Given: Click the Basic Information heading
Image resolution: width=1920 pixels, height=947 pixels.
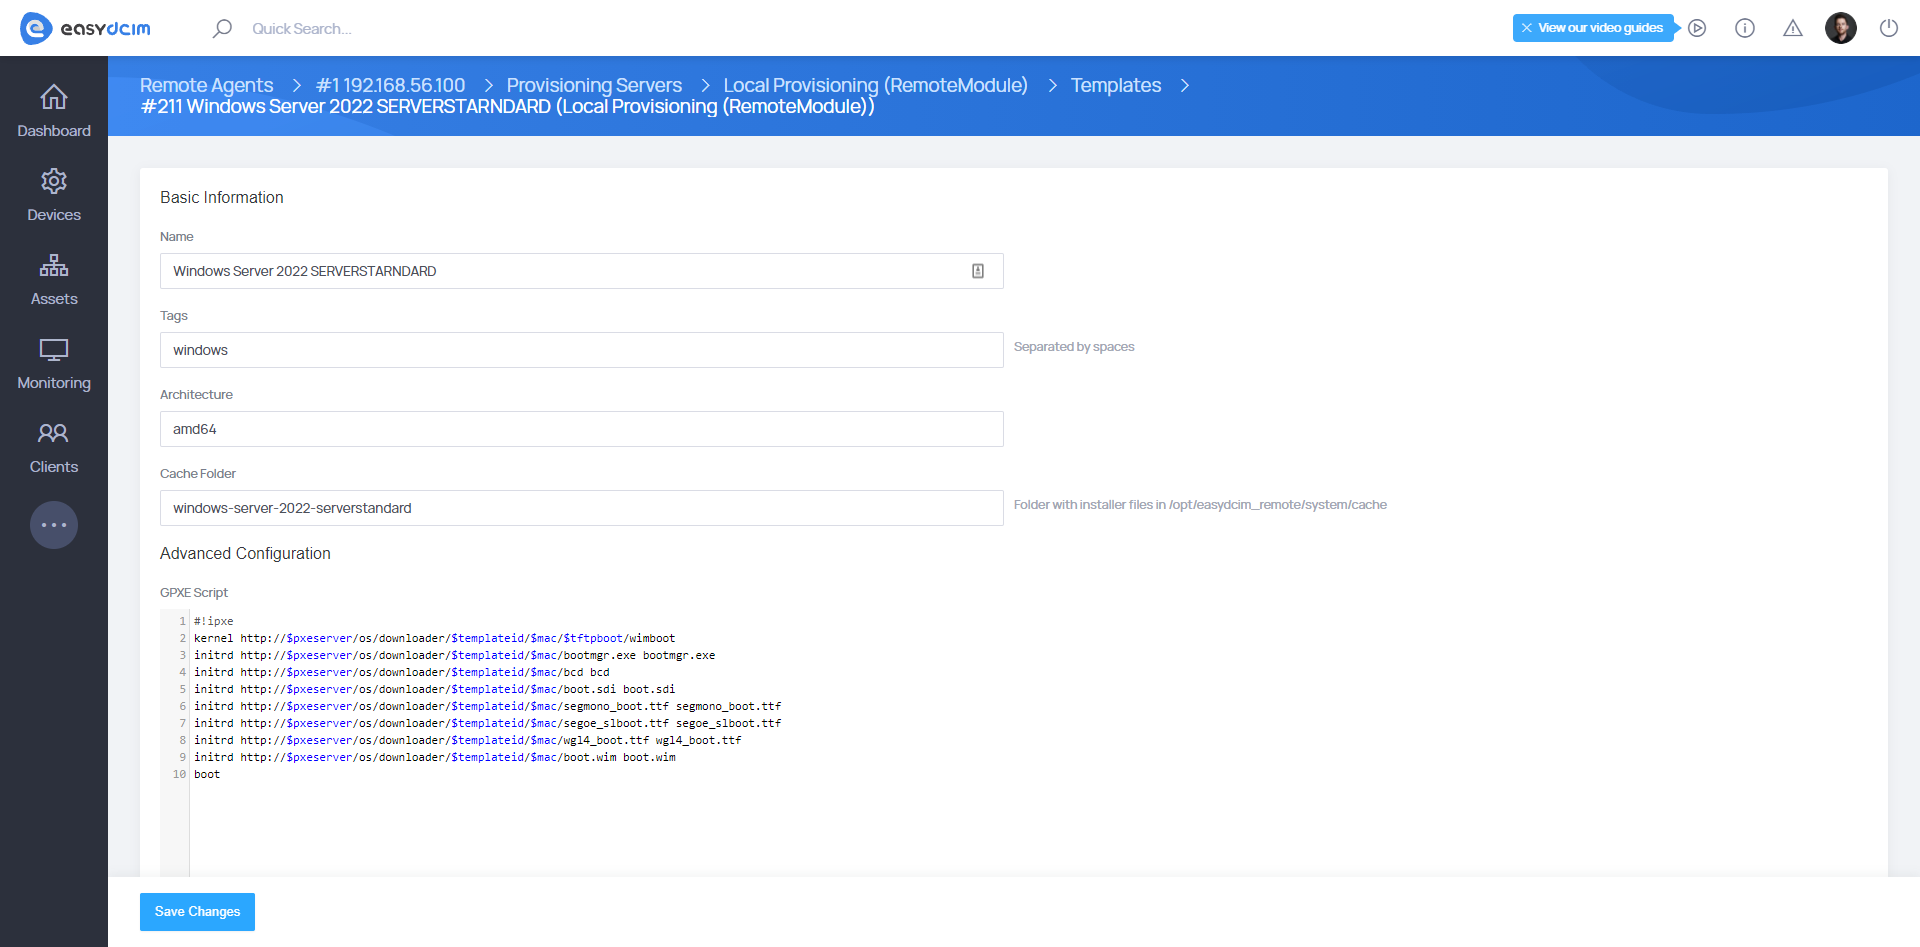Looking at the screenshot, I should pyautogui.click(x=222, y=197).
